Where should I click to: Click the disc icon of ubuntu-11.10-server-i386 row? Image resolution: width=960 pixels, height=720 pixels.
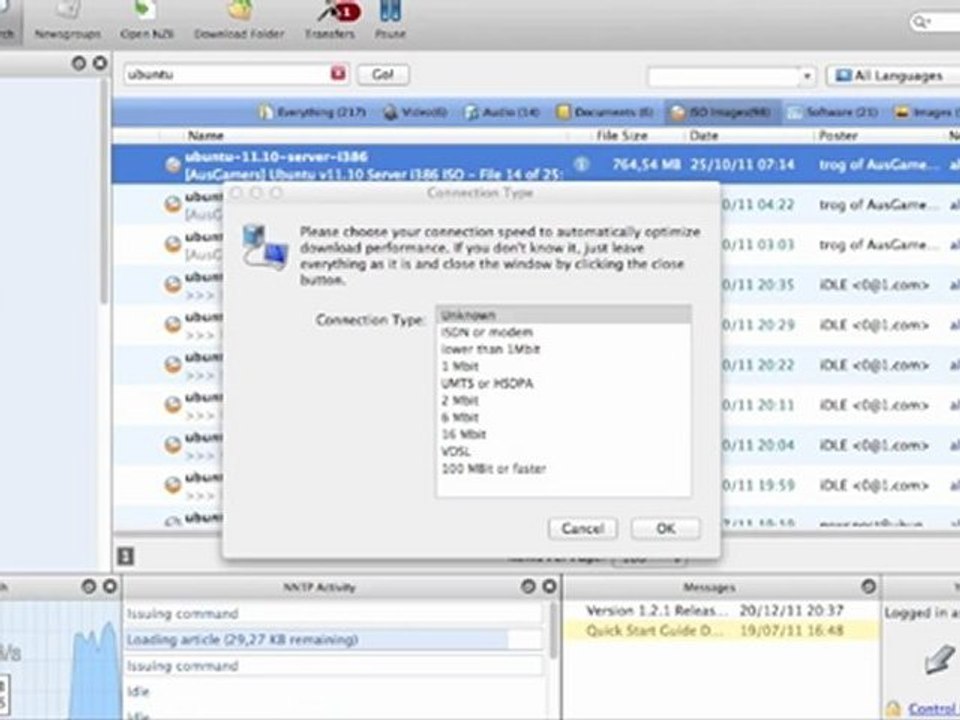tap(173, 164)
